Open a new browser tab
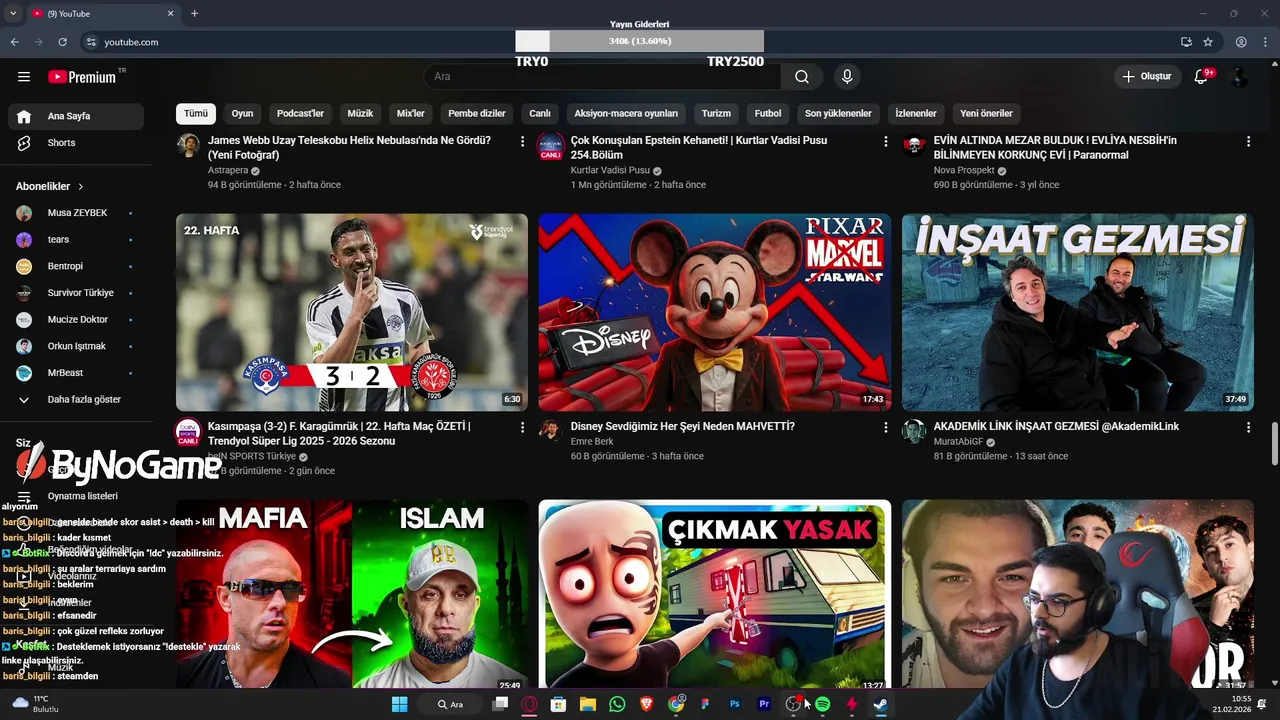 [194, 13]
